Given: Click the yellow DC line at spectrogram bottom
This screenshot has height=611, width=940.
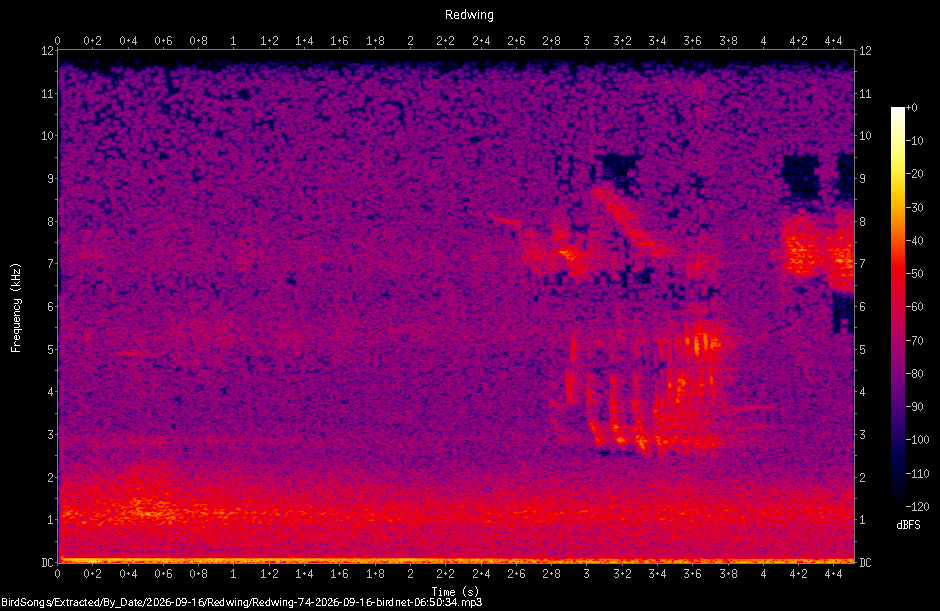Looking at the screenshot, I should [x=456, y=561].
